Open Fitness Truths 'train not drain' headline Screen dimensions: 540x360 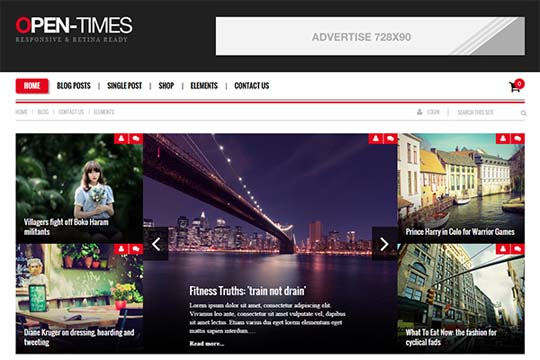click(247, 291)
